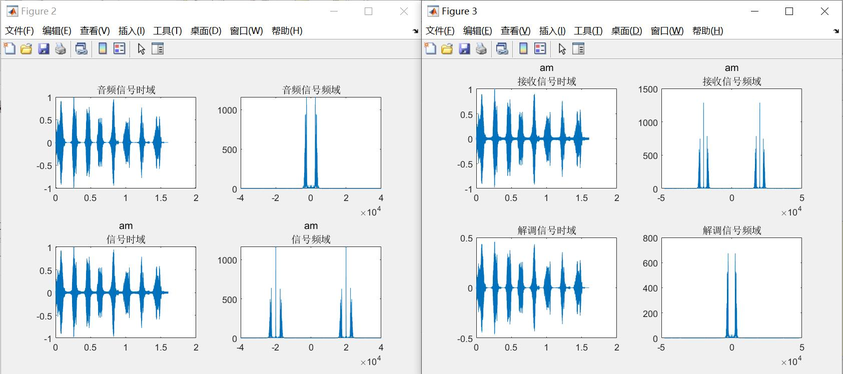The image size is (843, 374).
Task: Open 工具(T) menu in Figure 3
Action: tap(589, 31)
